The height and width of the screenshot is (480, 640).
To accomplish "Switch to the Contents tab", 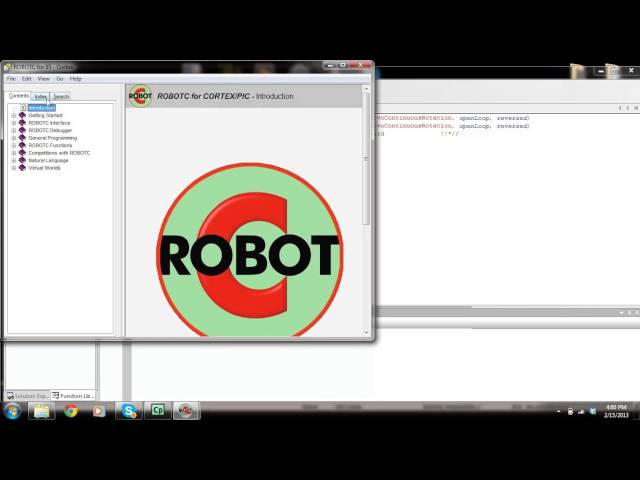I will pos(19,96).
